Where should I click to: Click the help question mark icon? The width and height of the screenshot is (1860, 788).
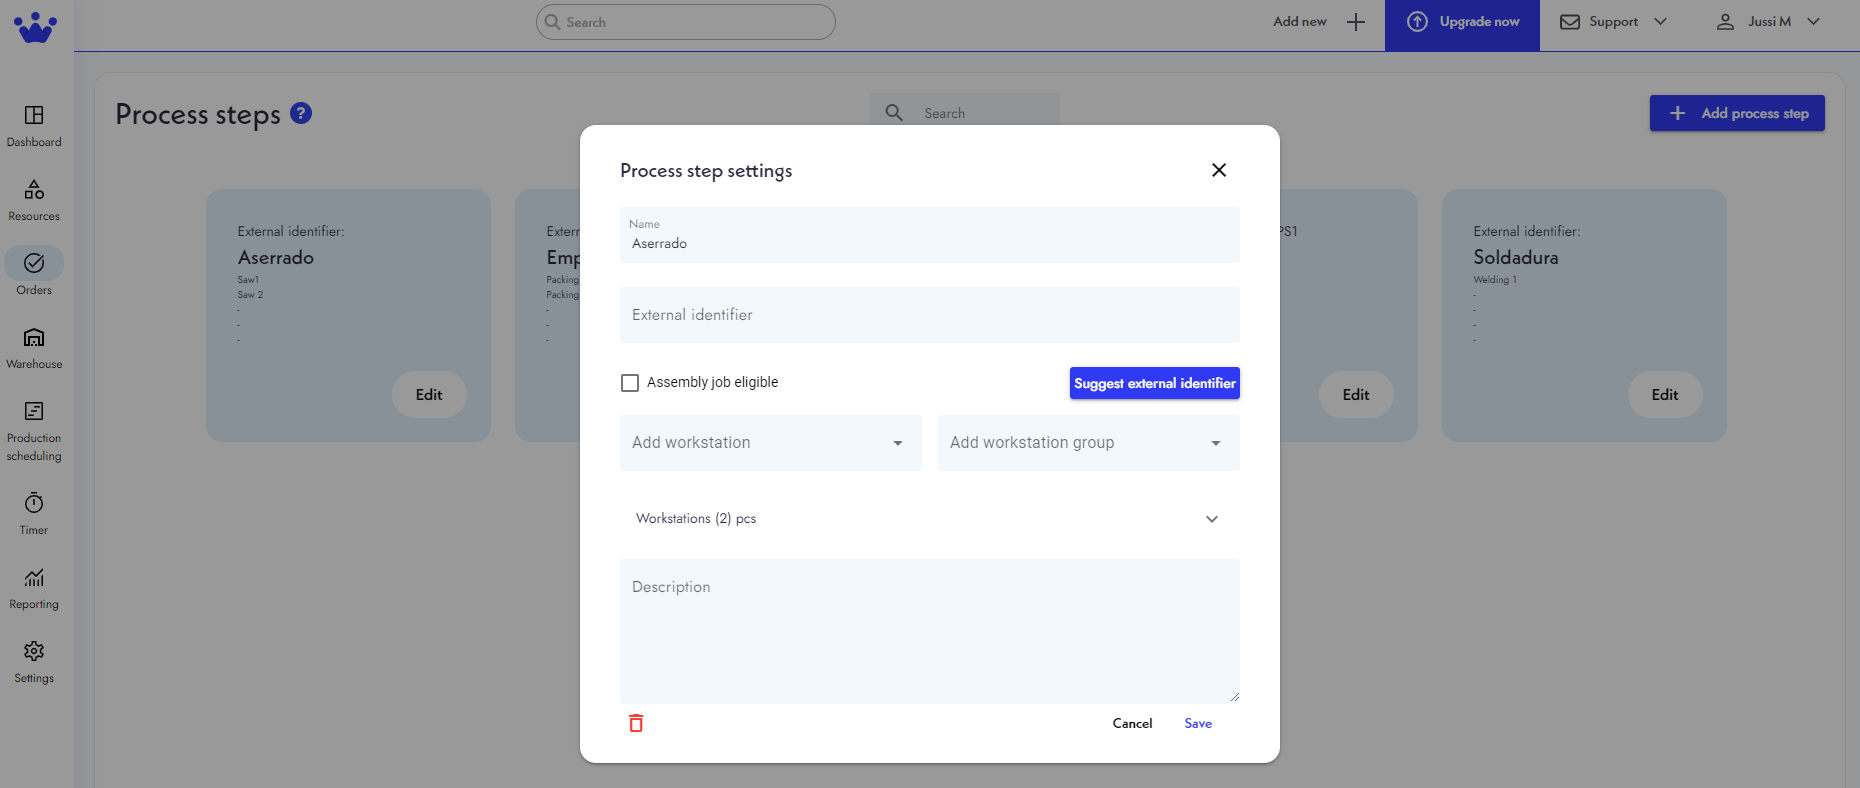coord(301,113)
